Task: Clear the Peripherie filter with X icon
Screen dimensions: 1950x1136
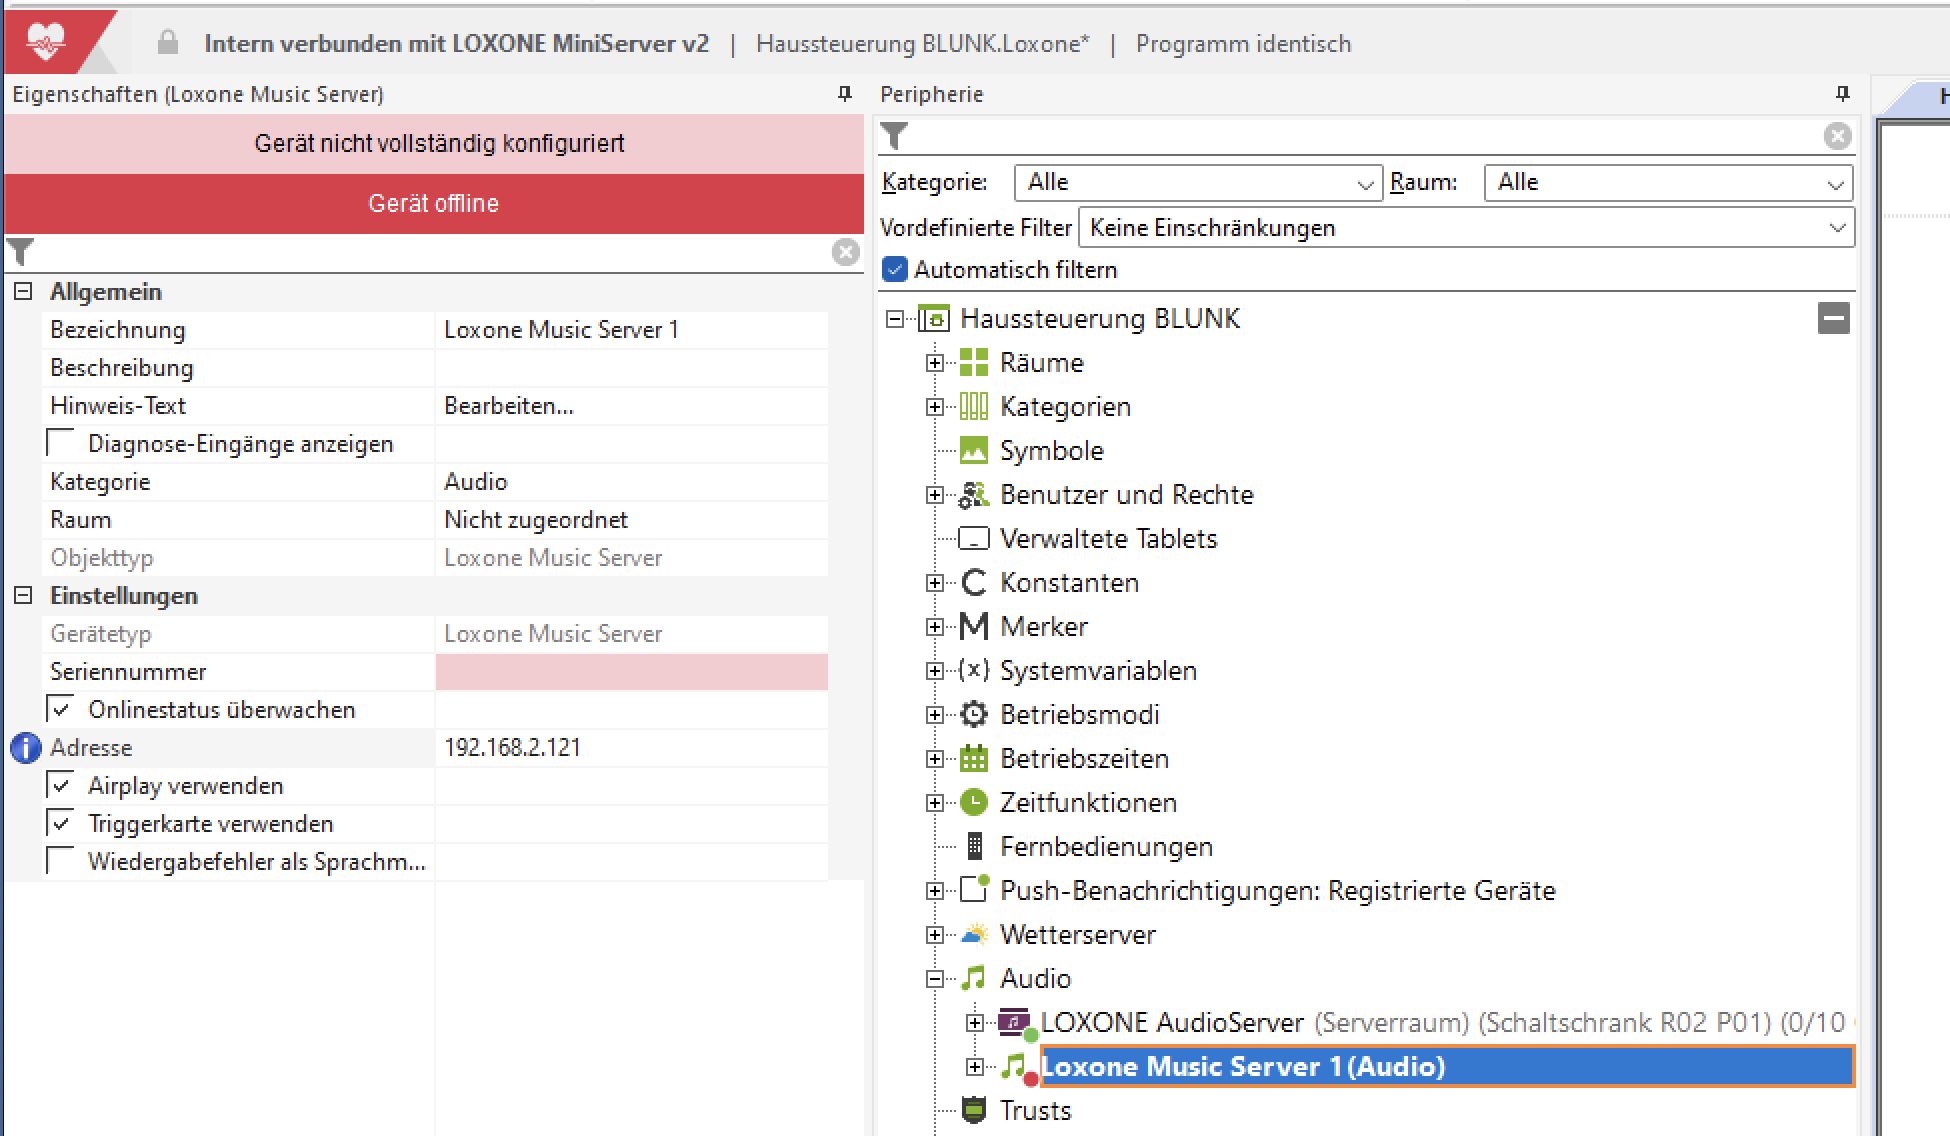Action: click(1837, 136)
